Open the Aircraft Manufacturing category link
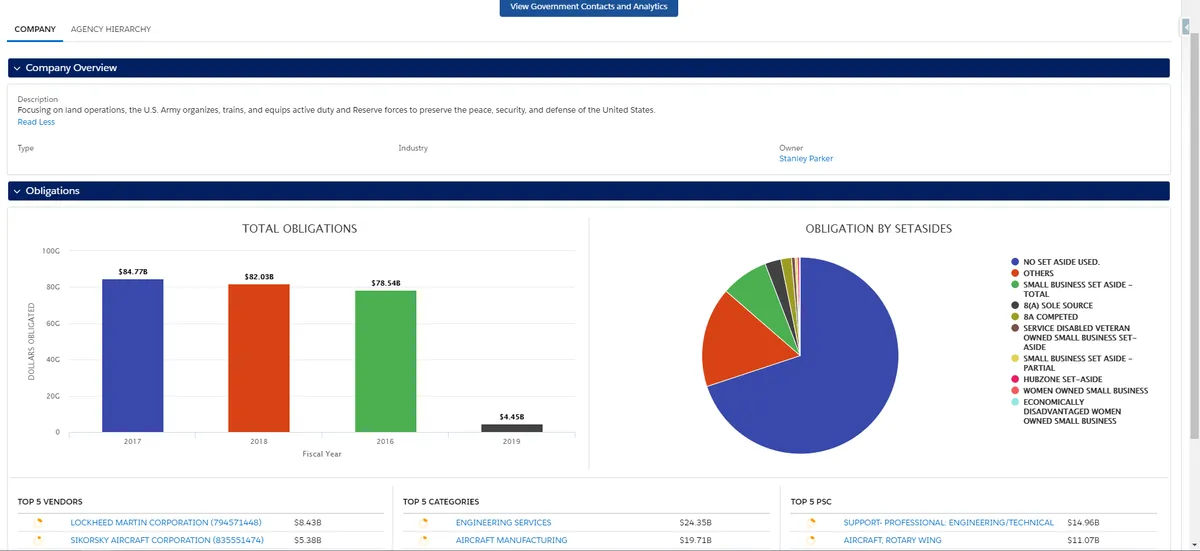The image size is (1200, 551). tap(511, 540)
